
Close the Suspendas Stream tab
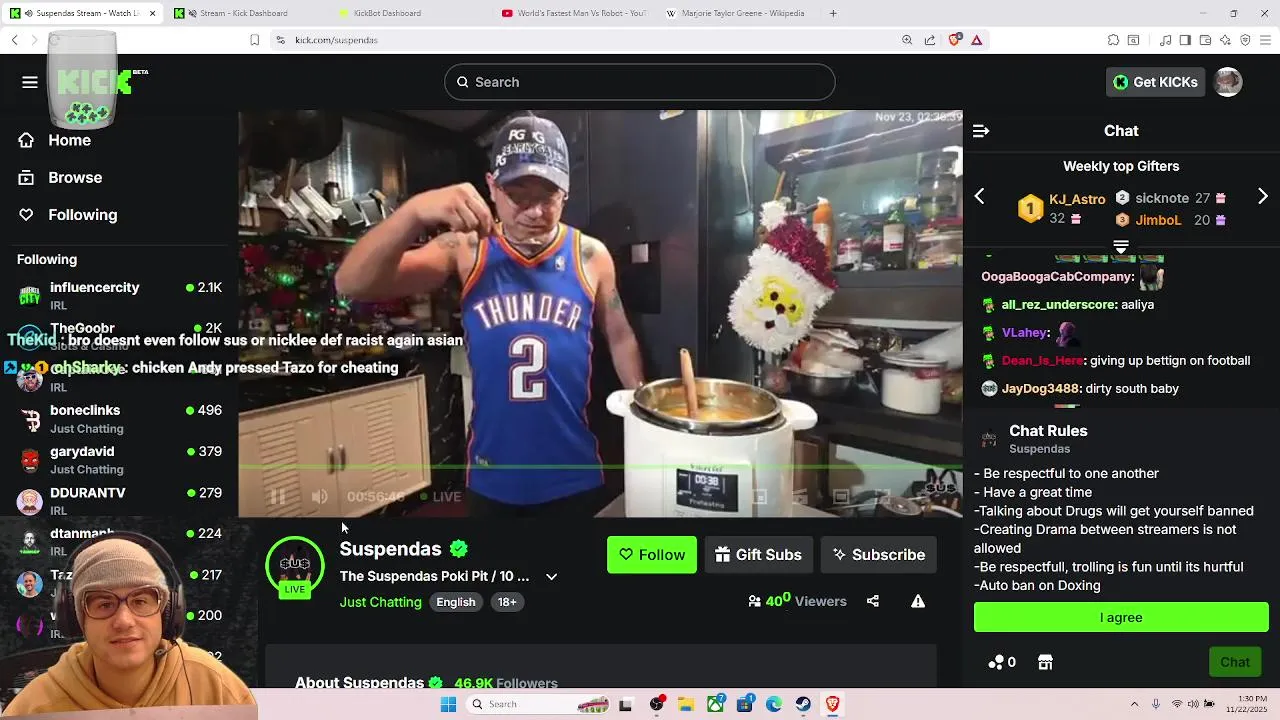(x=152, y=13)
